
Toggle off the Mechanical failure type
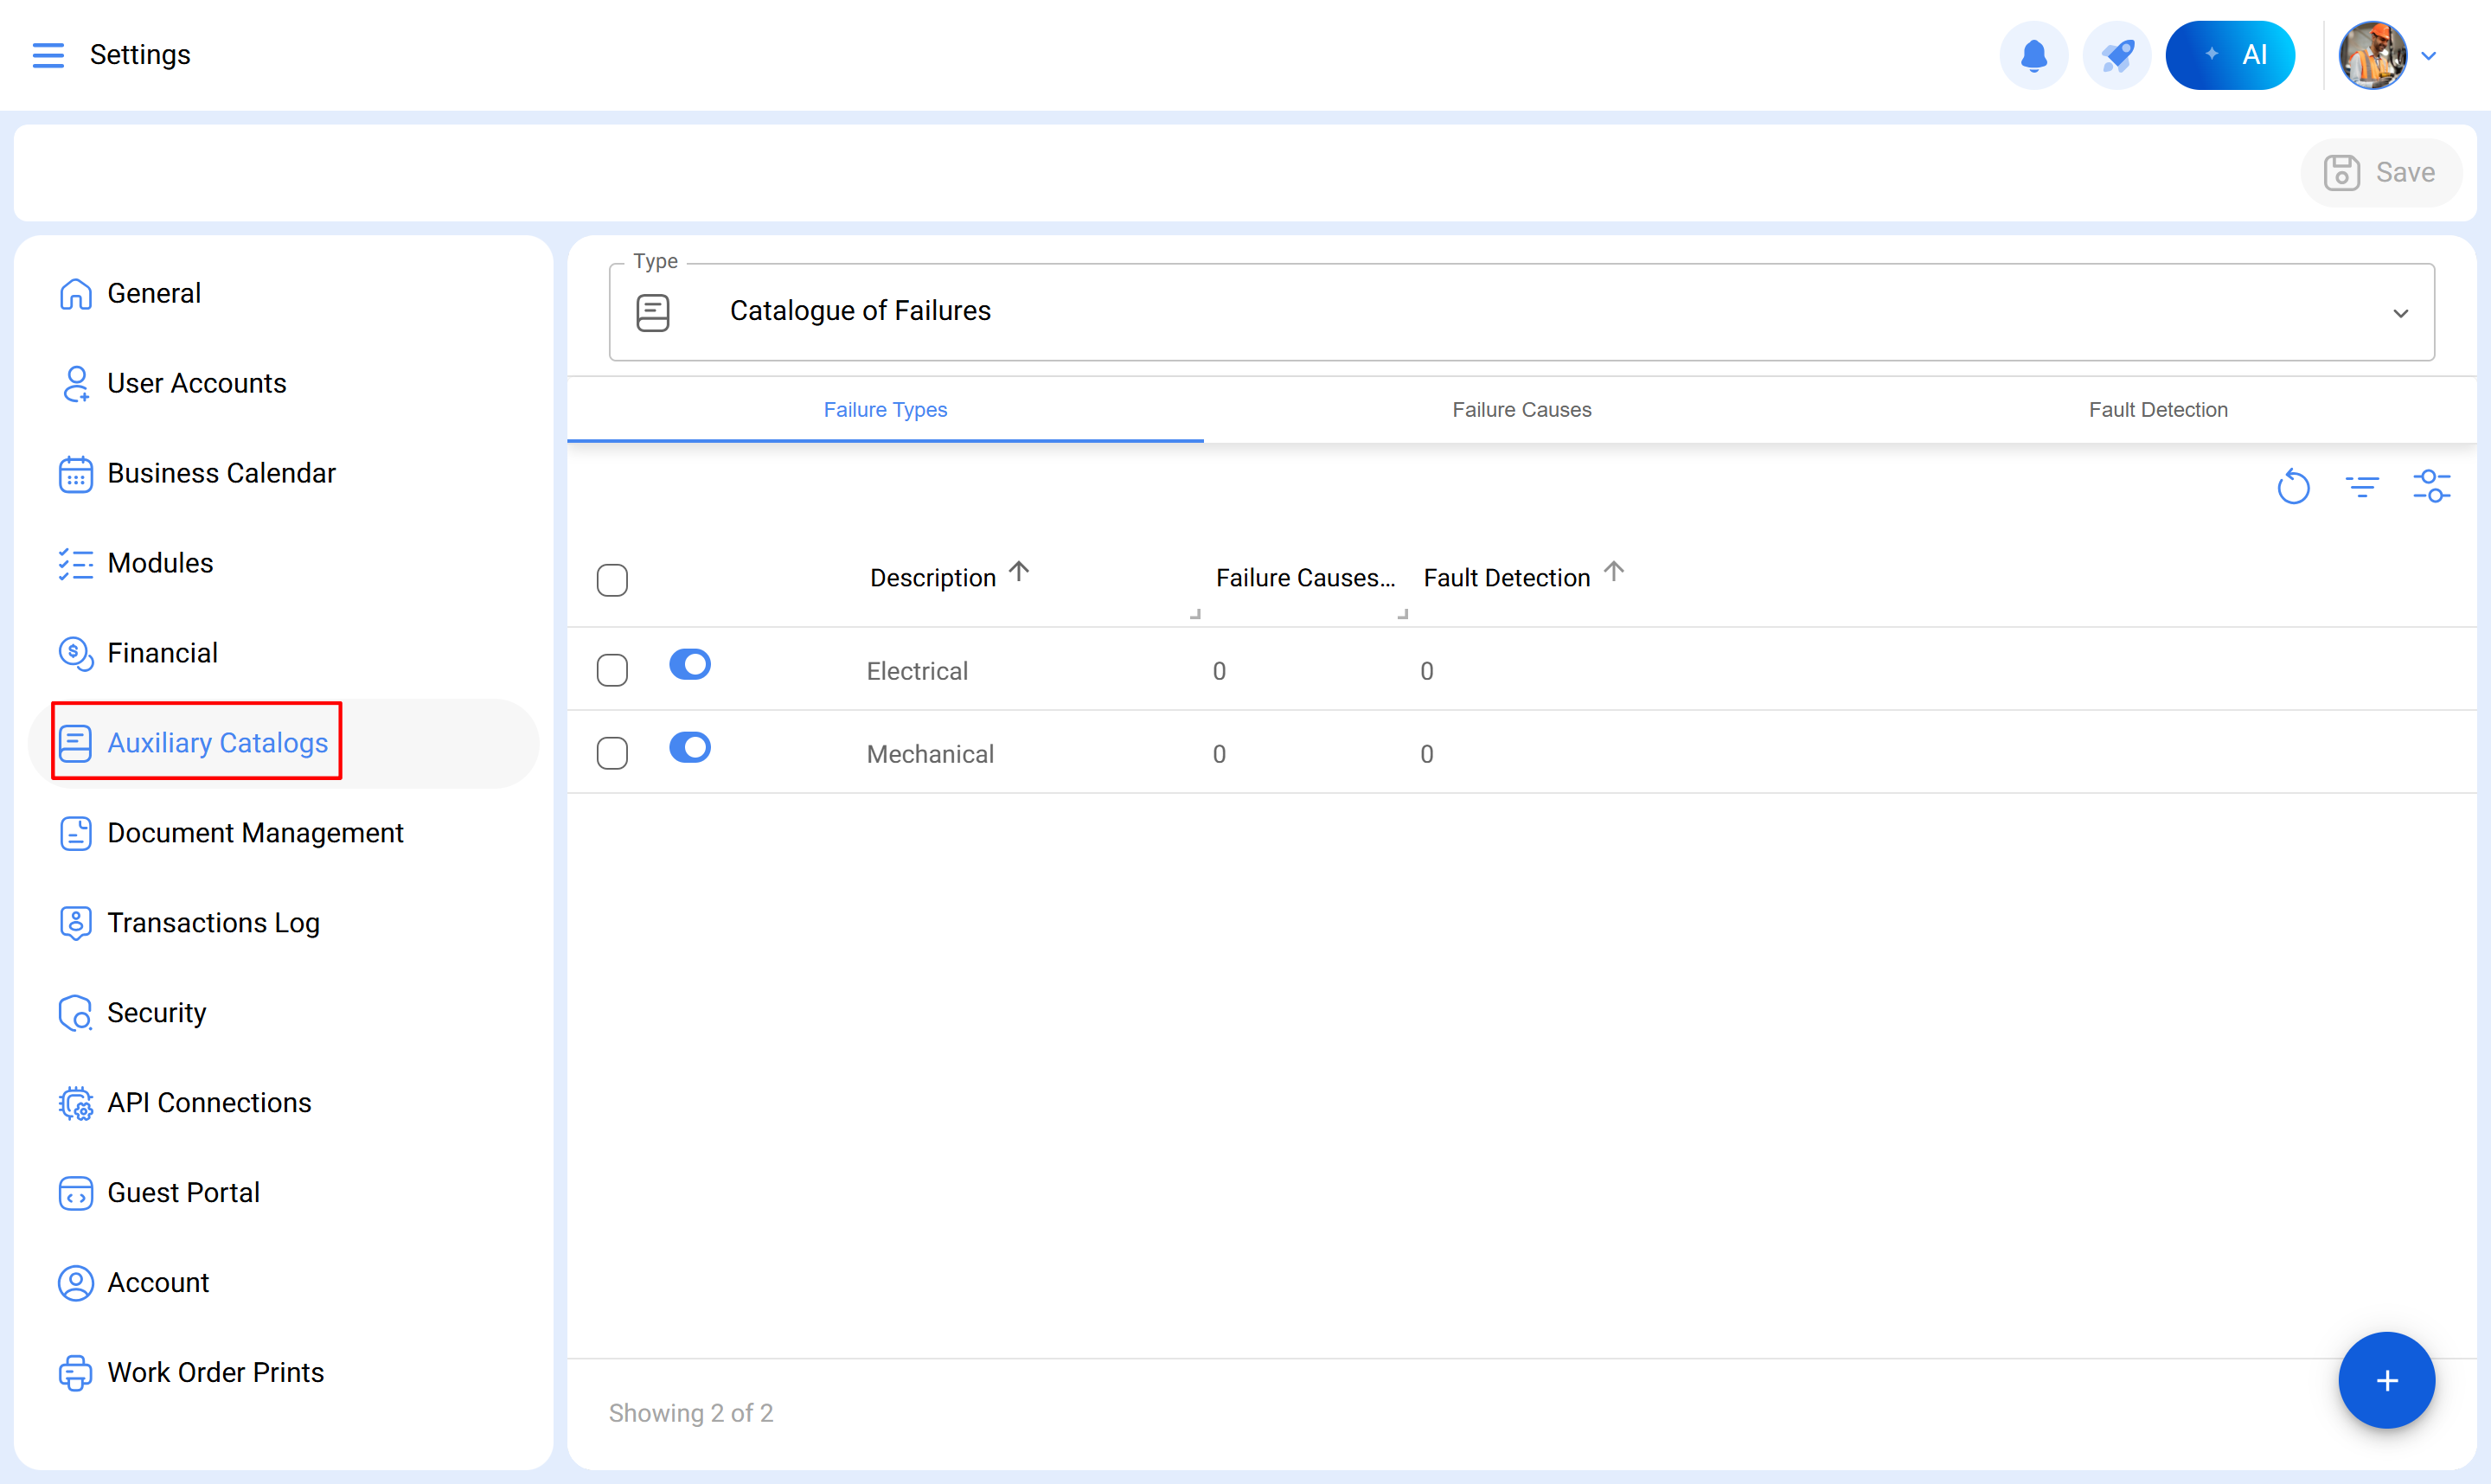coord(690,748)
